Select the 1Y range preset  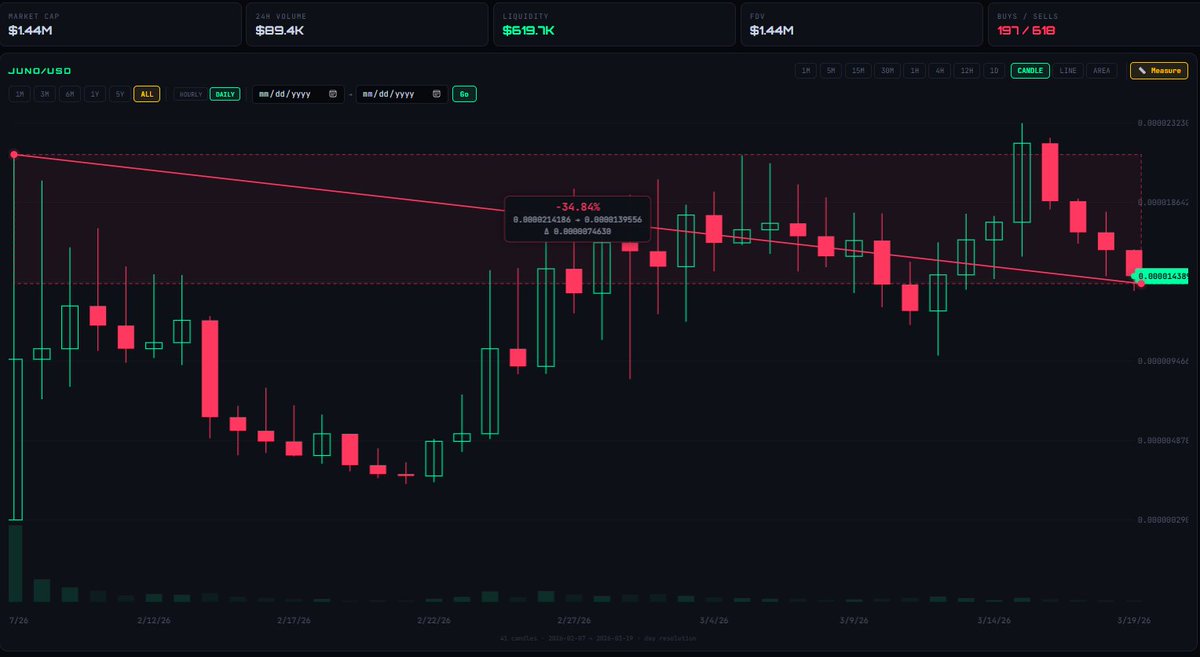(x=94, y=94)
